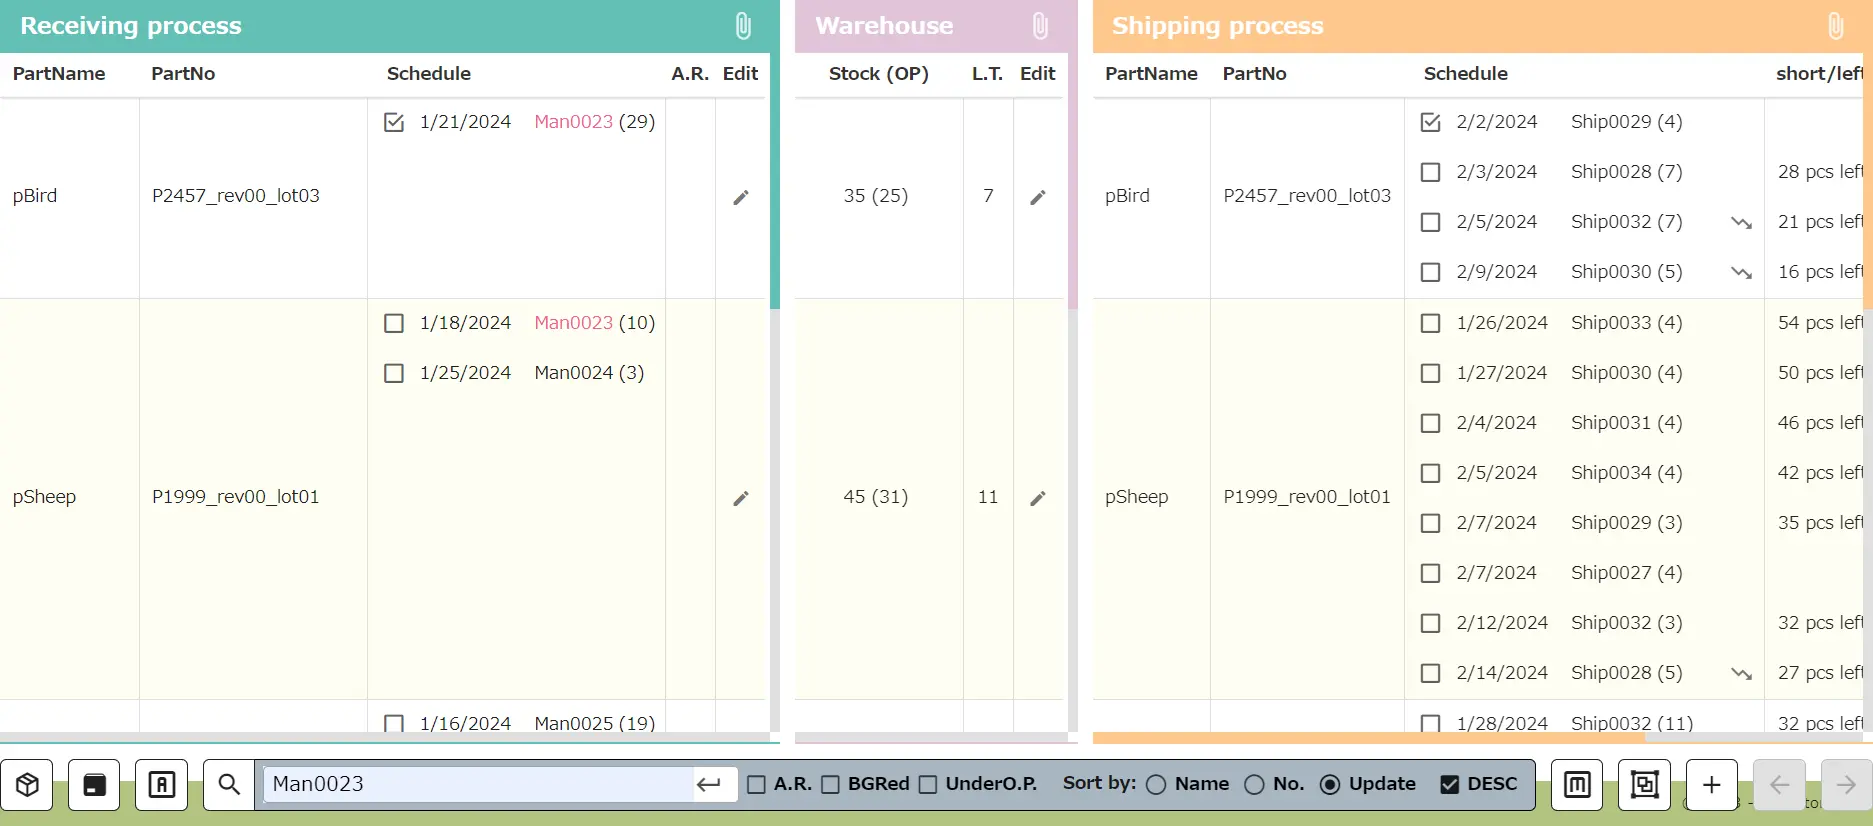Open the Receiving process attachment paperclip
1873x826 pixels.
[743, 26]
